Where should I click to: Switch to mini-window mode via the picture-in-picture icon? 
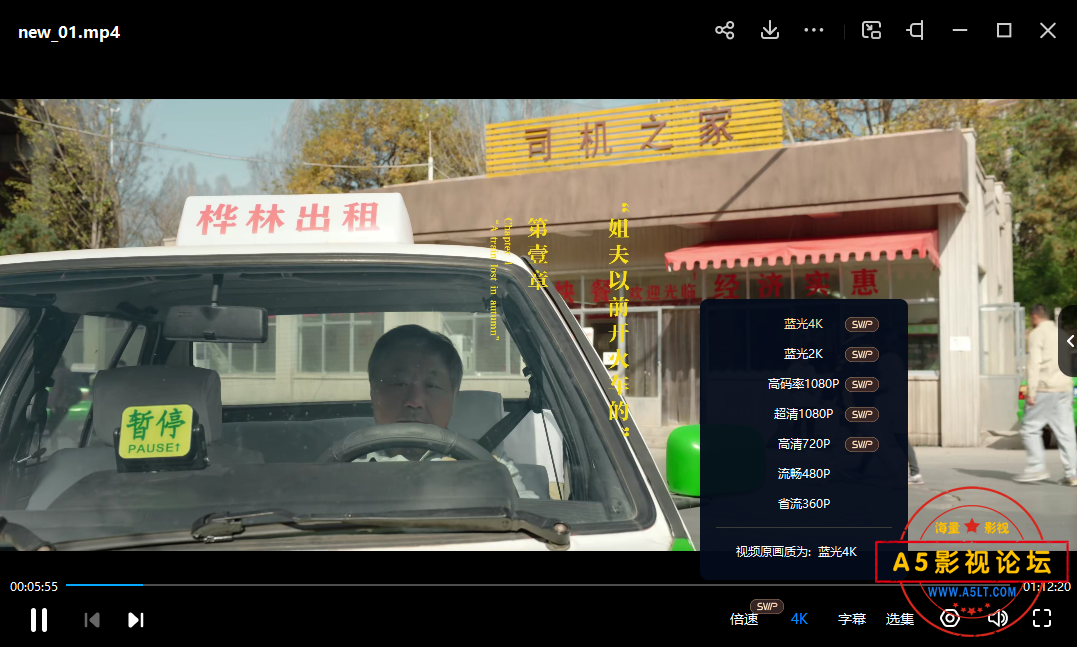click(x=872, y=30)
